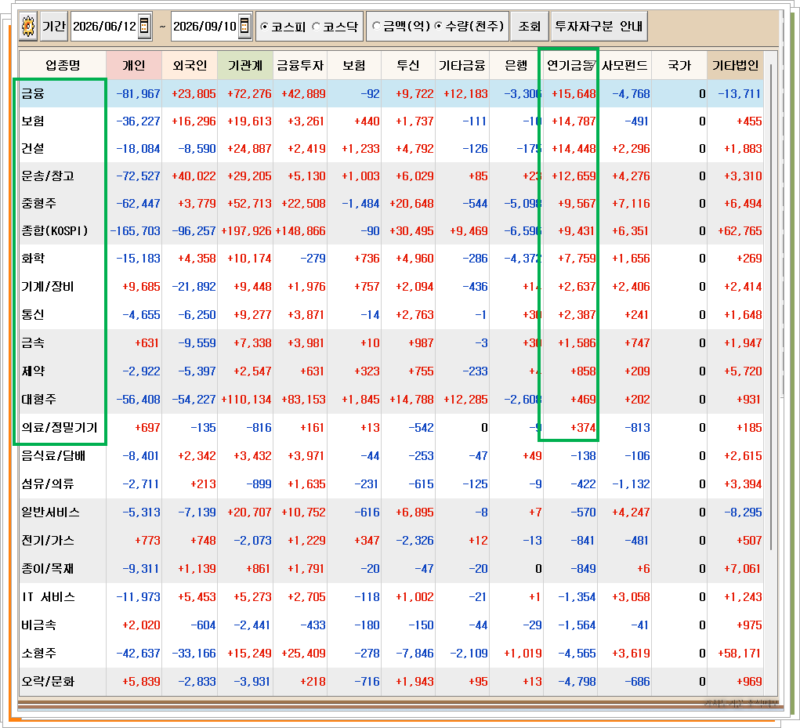Select the 소형주 row
This screenshot has width=800, height=728.
coord(391,653)
